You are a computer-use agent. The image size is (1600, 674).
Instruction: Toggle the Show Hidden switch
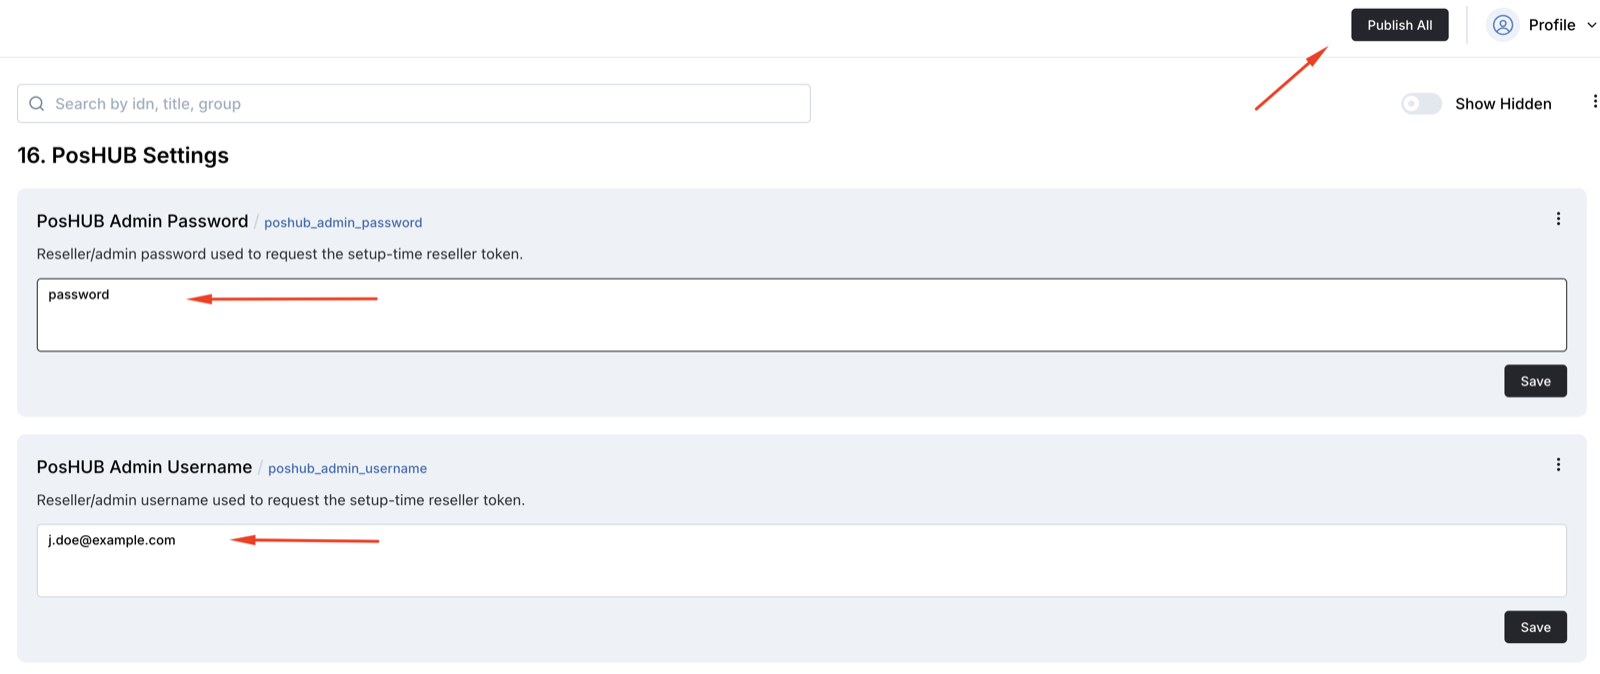1421,104
